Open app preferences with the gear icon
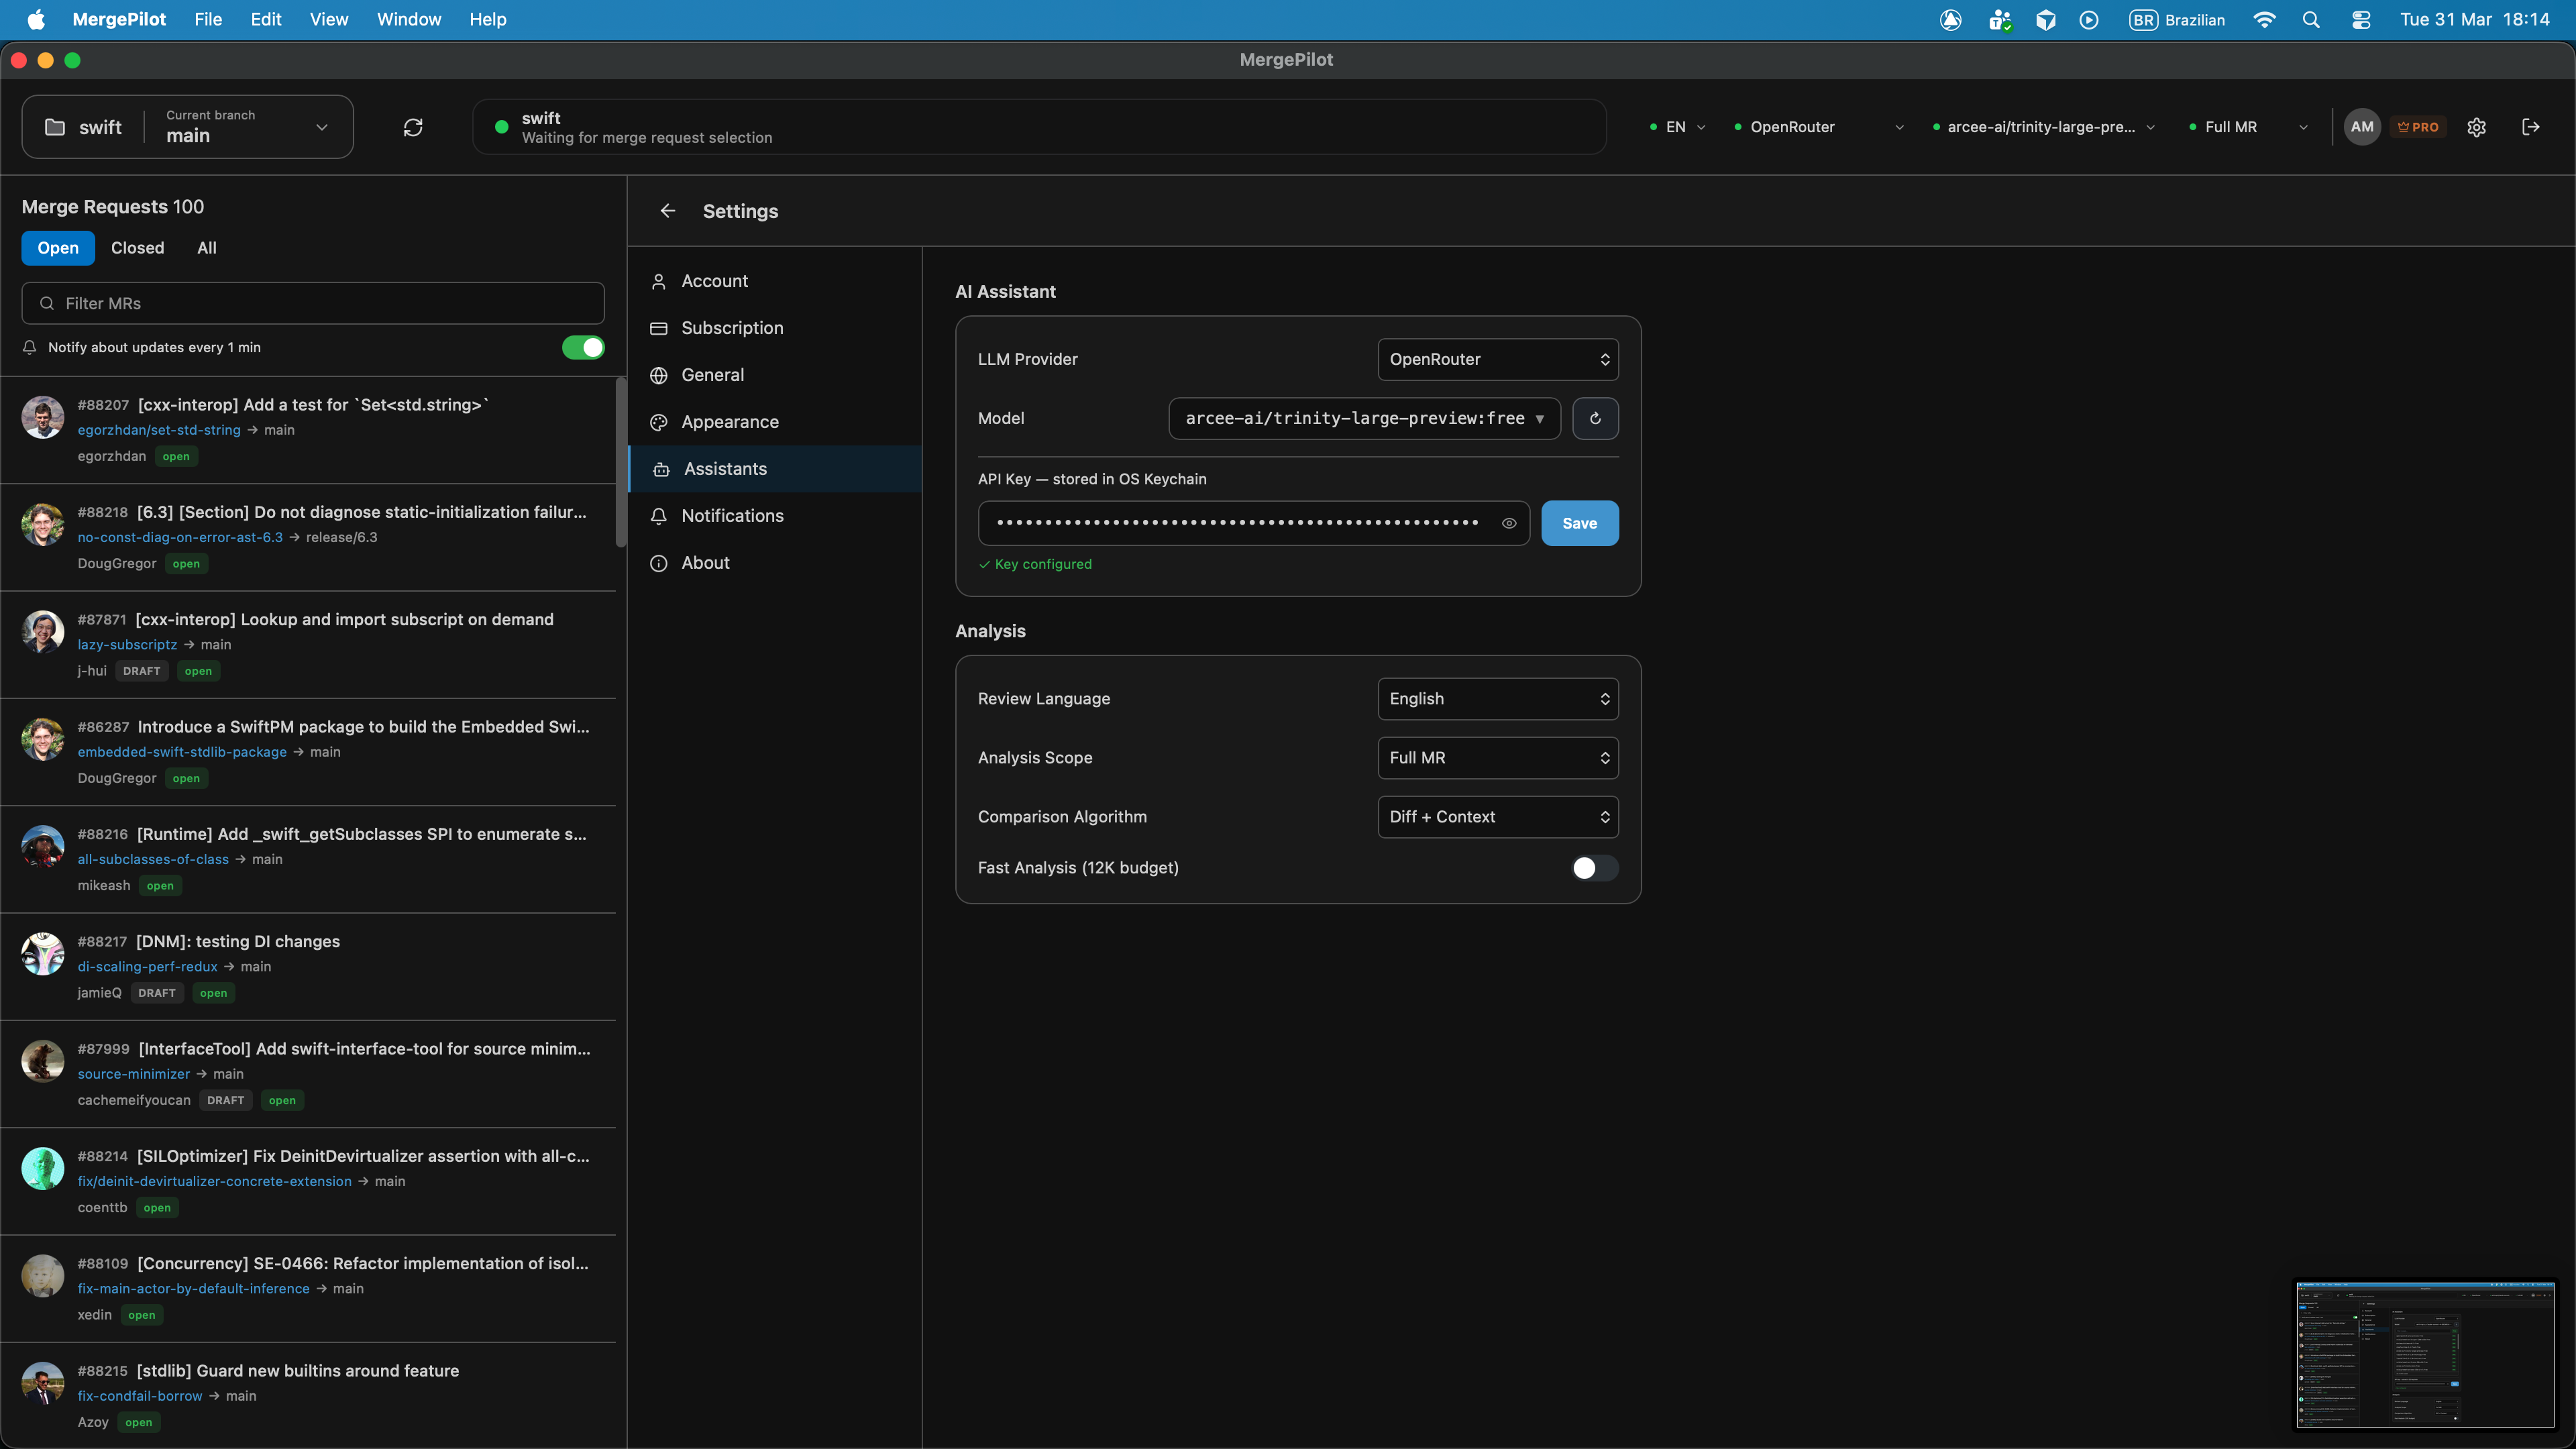The height and width of the screenshot is (1449, 2576). coord(2477,126)
